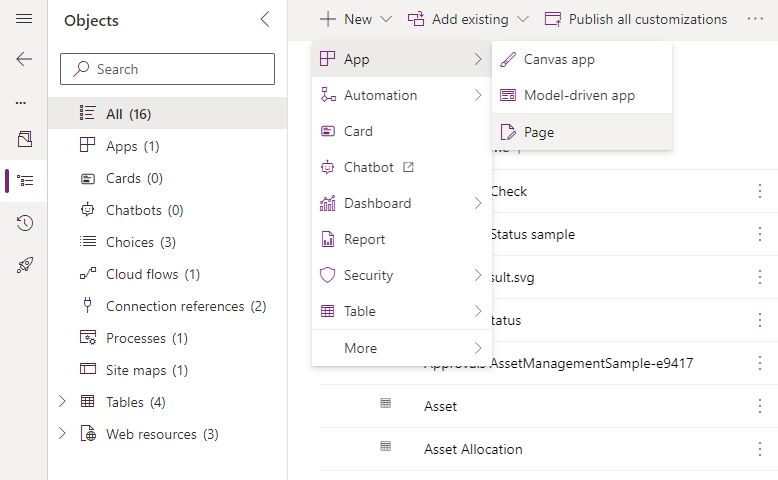Screen dimensions: 778x480
Task: Click the back arrow icon
Action: [24, 59]
